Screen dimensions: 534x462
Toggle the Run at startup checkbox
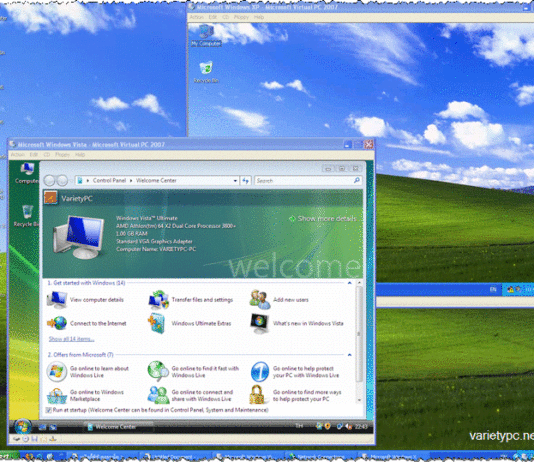(x=49, y=410)
